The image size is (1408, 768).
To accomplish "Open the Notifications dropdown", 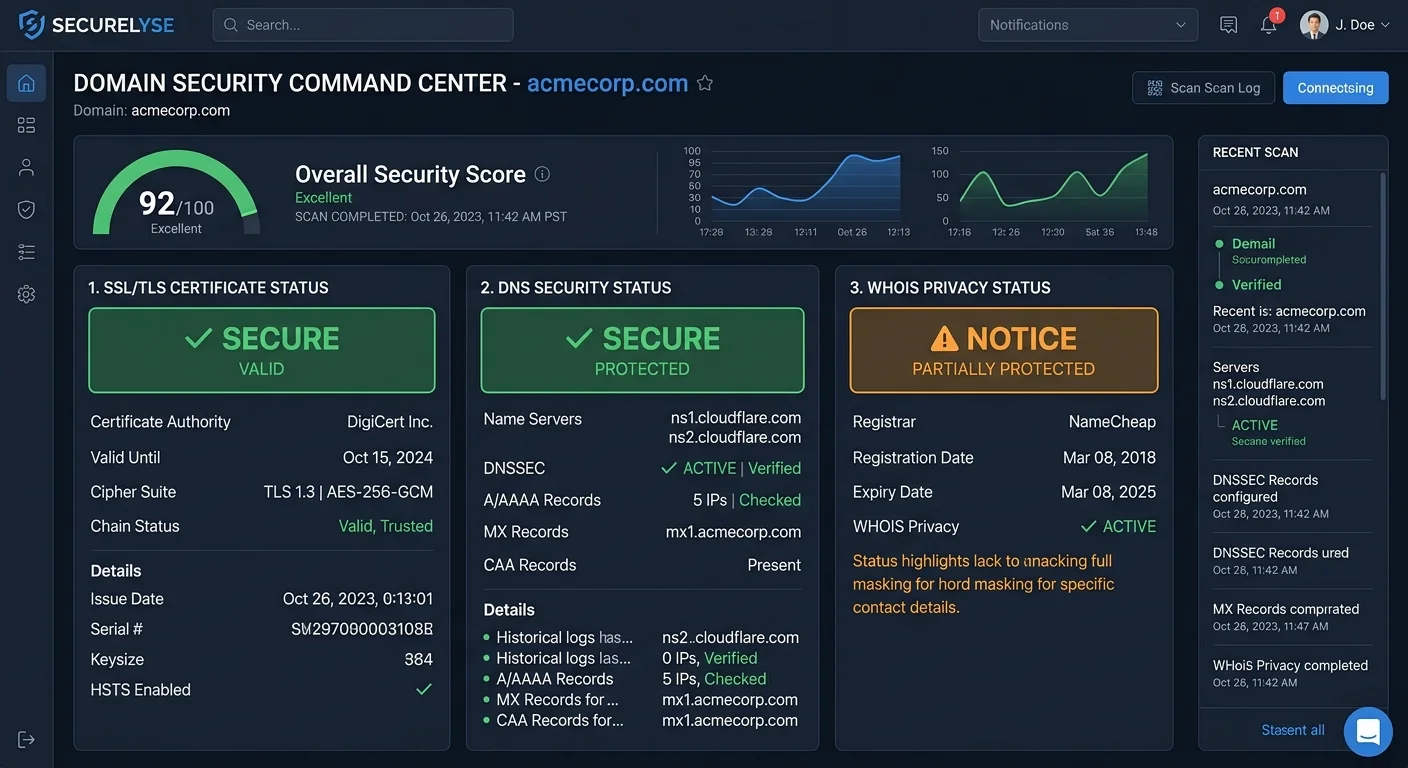I will pos(1088,25).
